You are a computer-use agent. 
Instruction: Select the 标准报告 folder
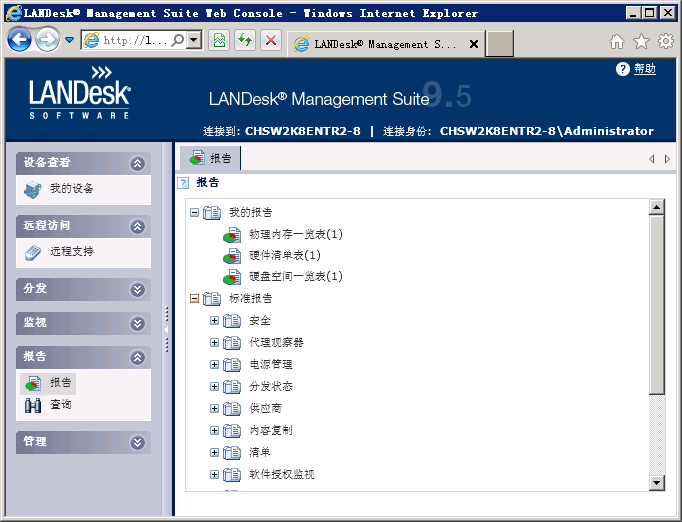pyautogui.click(x=251, y=298)
